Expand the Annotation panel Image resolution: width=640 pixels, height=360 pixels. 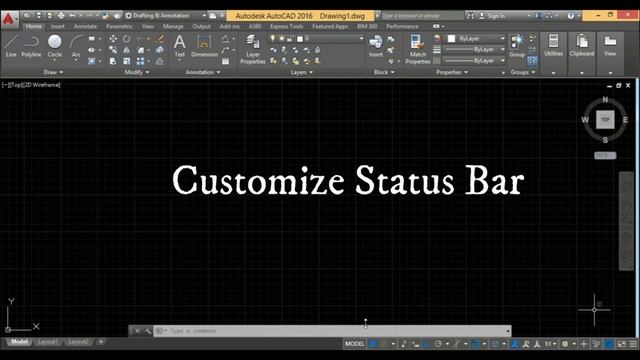click(x=203, y=72)
